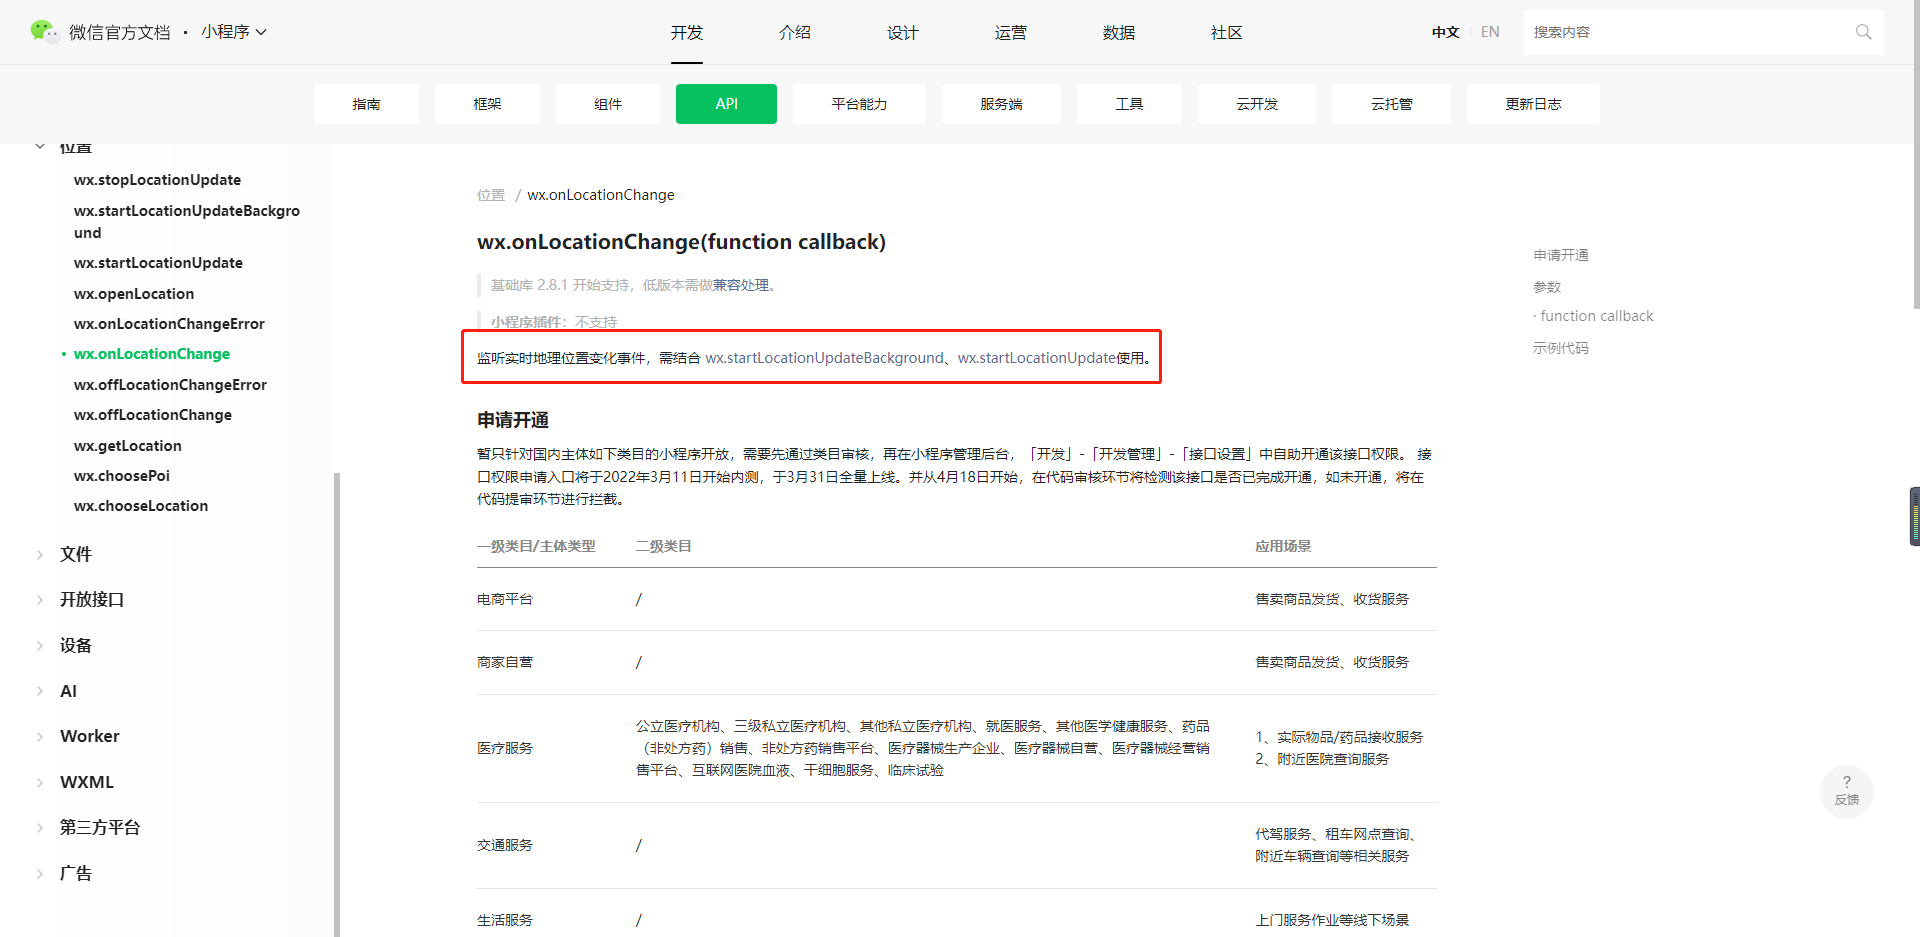The image size is (1920, 937).
Task: Select the 云托管 tab
Action: pyautogui.click(x=1391, y=104)
